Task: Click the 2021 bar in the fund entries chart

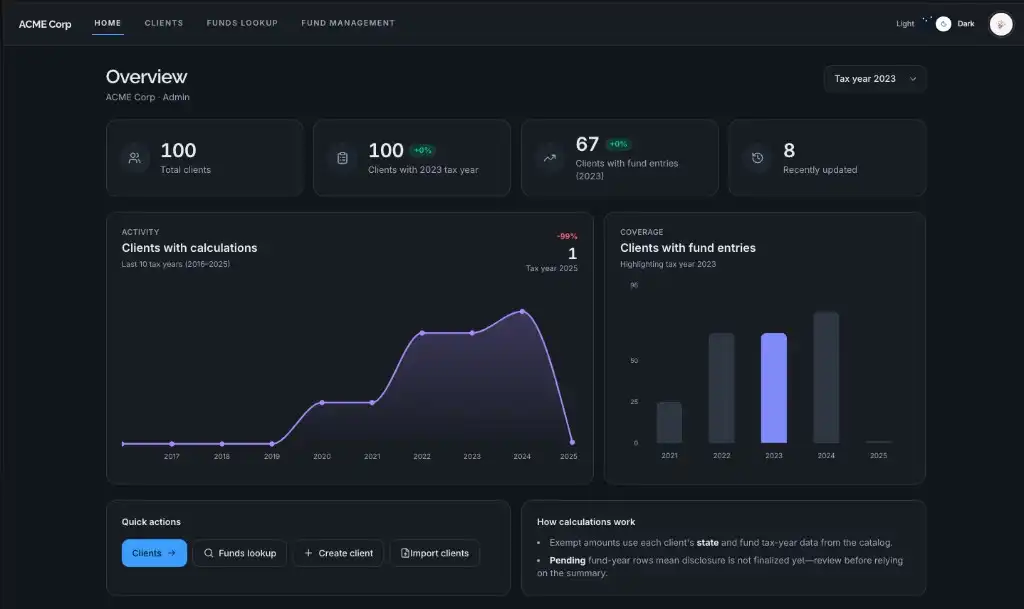Action: pyautogui.click(x=669, y=422)
